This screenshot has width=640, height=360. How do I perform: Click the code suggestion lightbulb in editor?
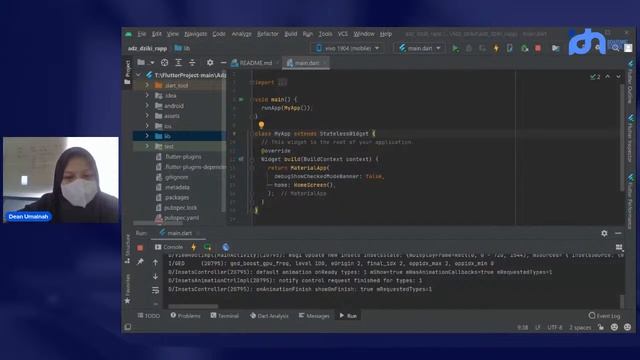(261, 125)
